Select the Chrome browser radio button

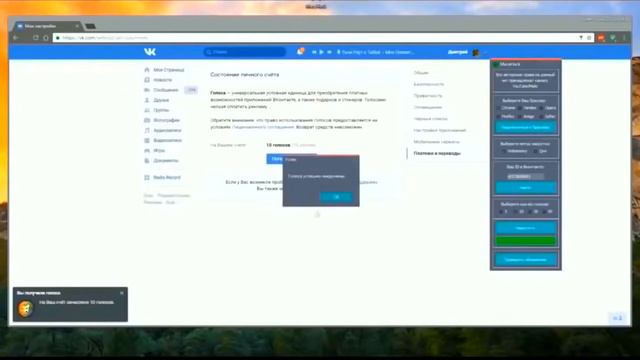point(498,108)
